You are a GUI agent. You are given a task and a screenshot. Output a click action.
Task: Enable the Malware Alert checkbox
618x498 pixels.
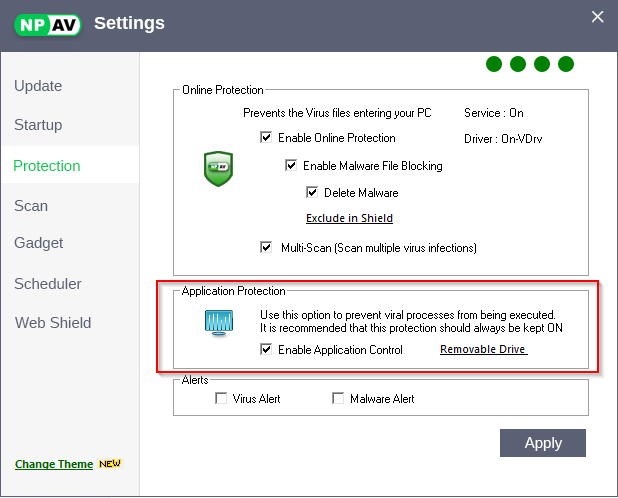click(x=338, y=399)
